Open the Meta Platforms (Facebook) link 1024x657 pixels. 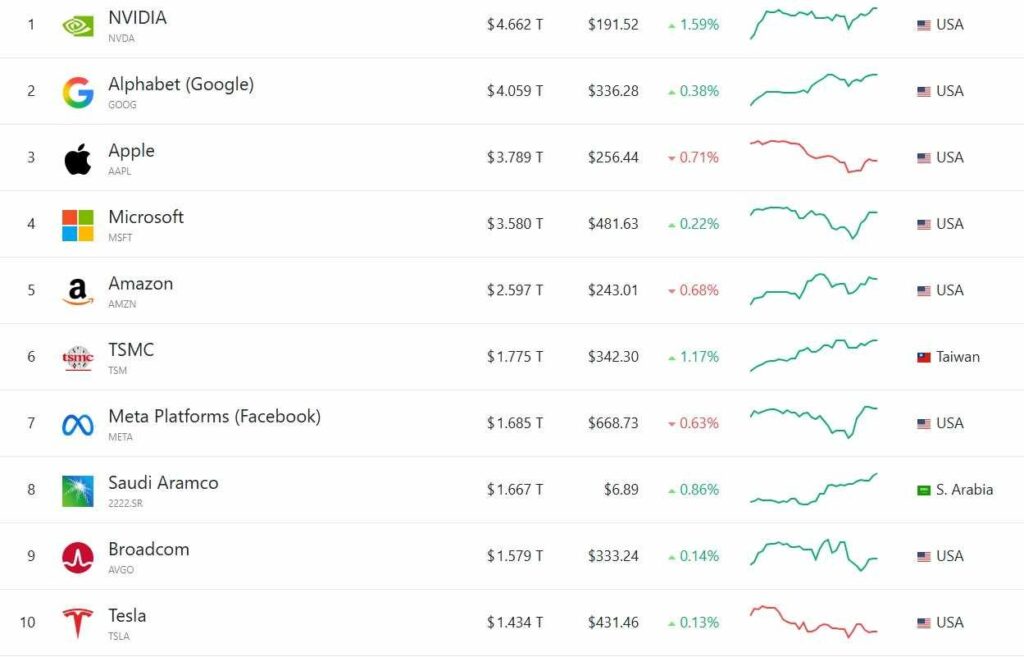tap(214, 416)
